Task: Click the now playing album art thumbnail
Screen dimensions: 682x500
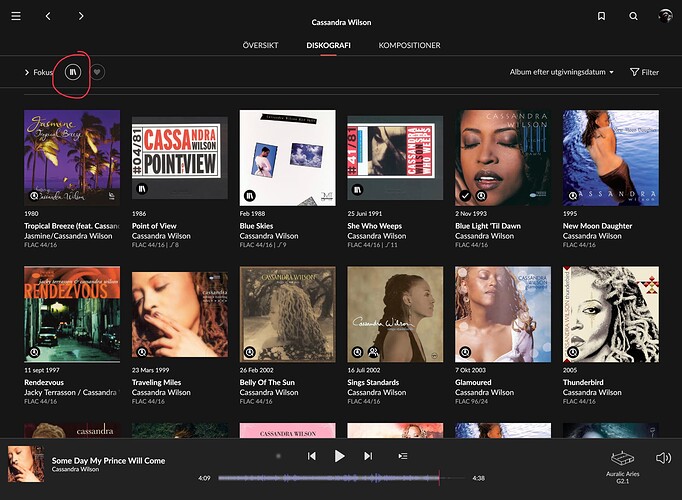Action: [26, 463]
